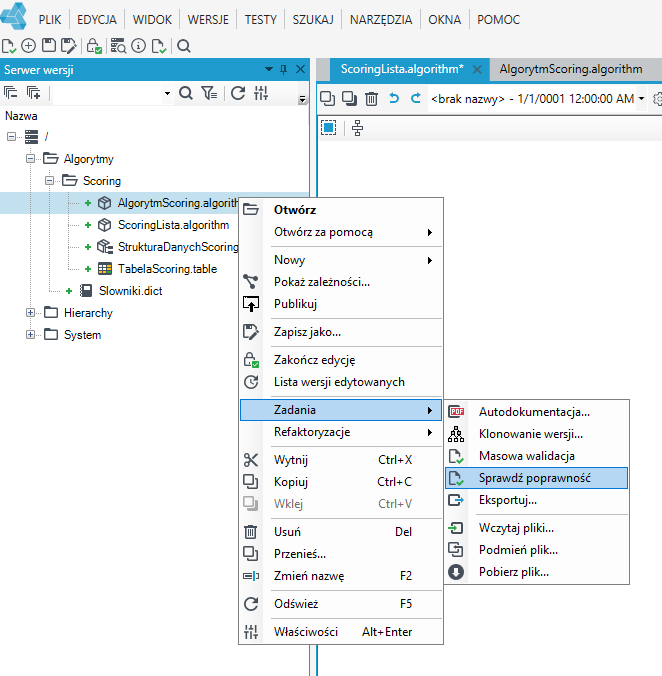This screenshot has width=662, height=676.
Task: Close the ScoringLista.algorithm tab
Action: coord(477,69)
